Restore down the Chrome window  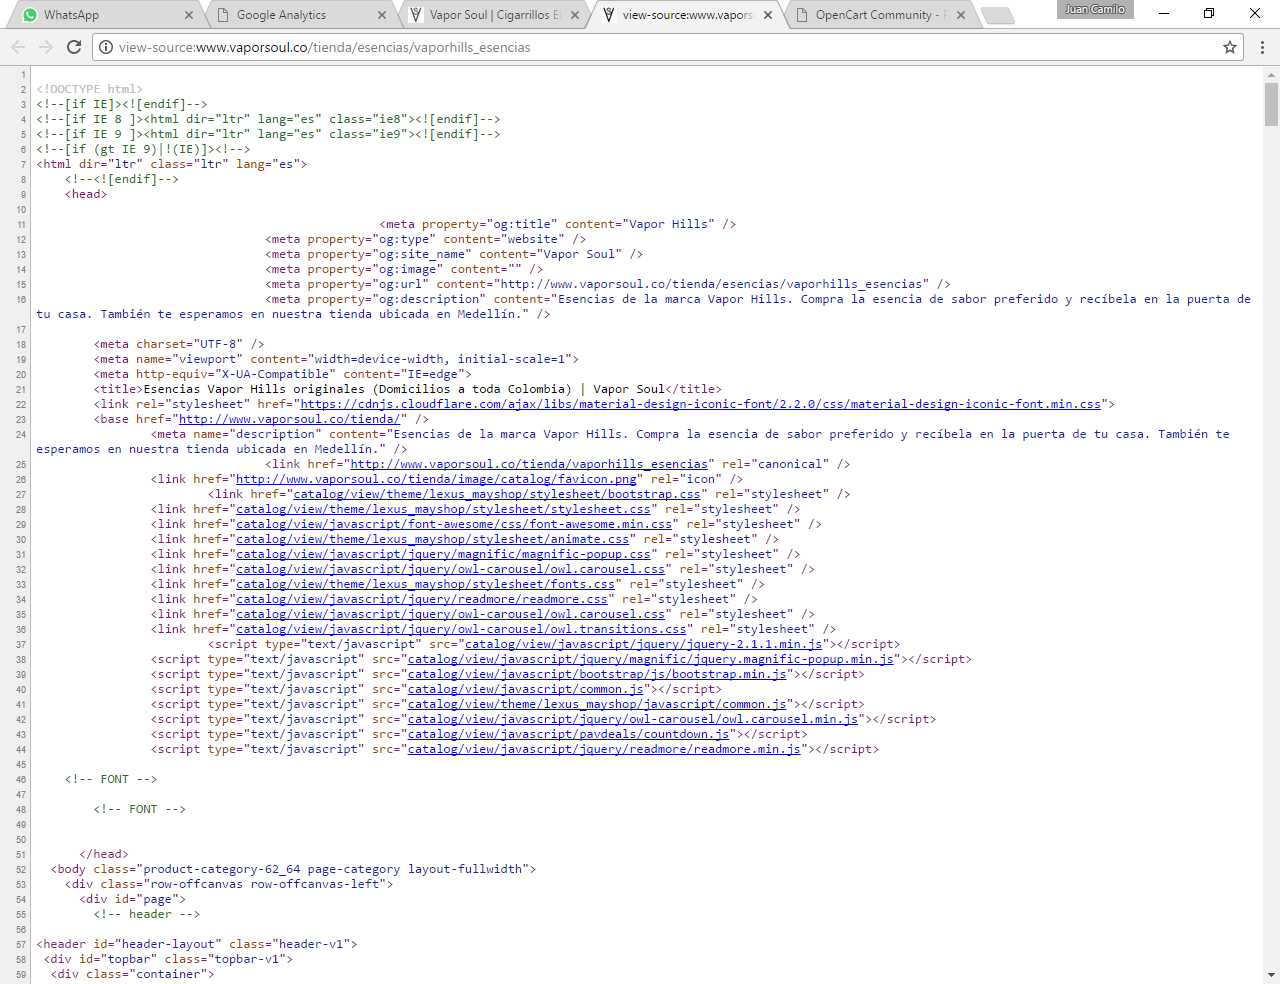click(x=1209, y=13)
